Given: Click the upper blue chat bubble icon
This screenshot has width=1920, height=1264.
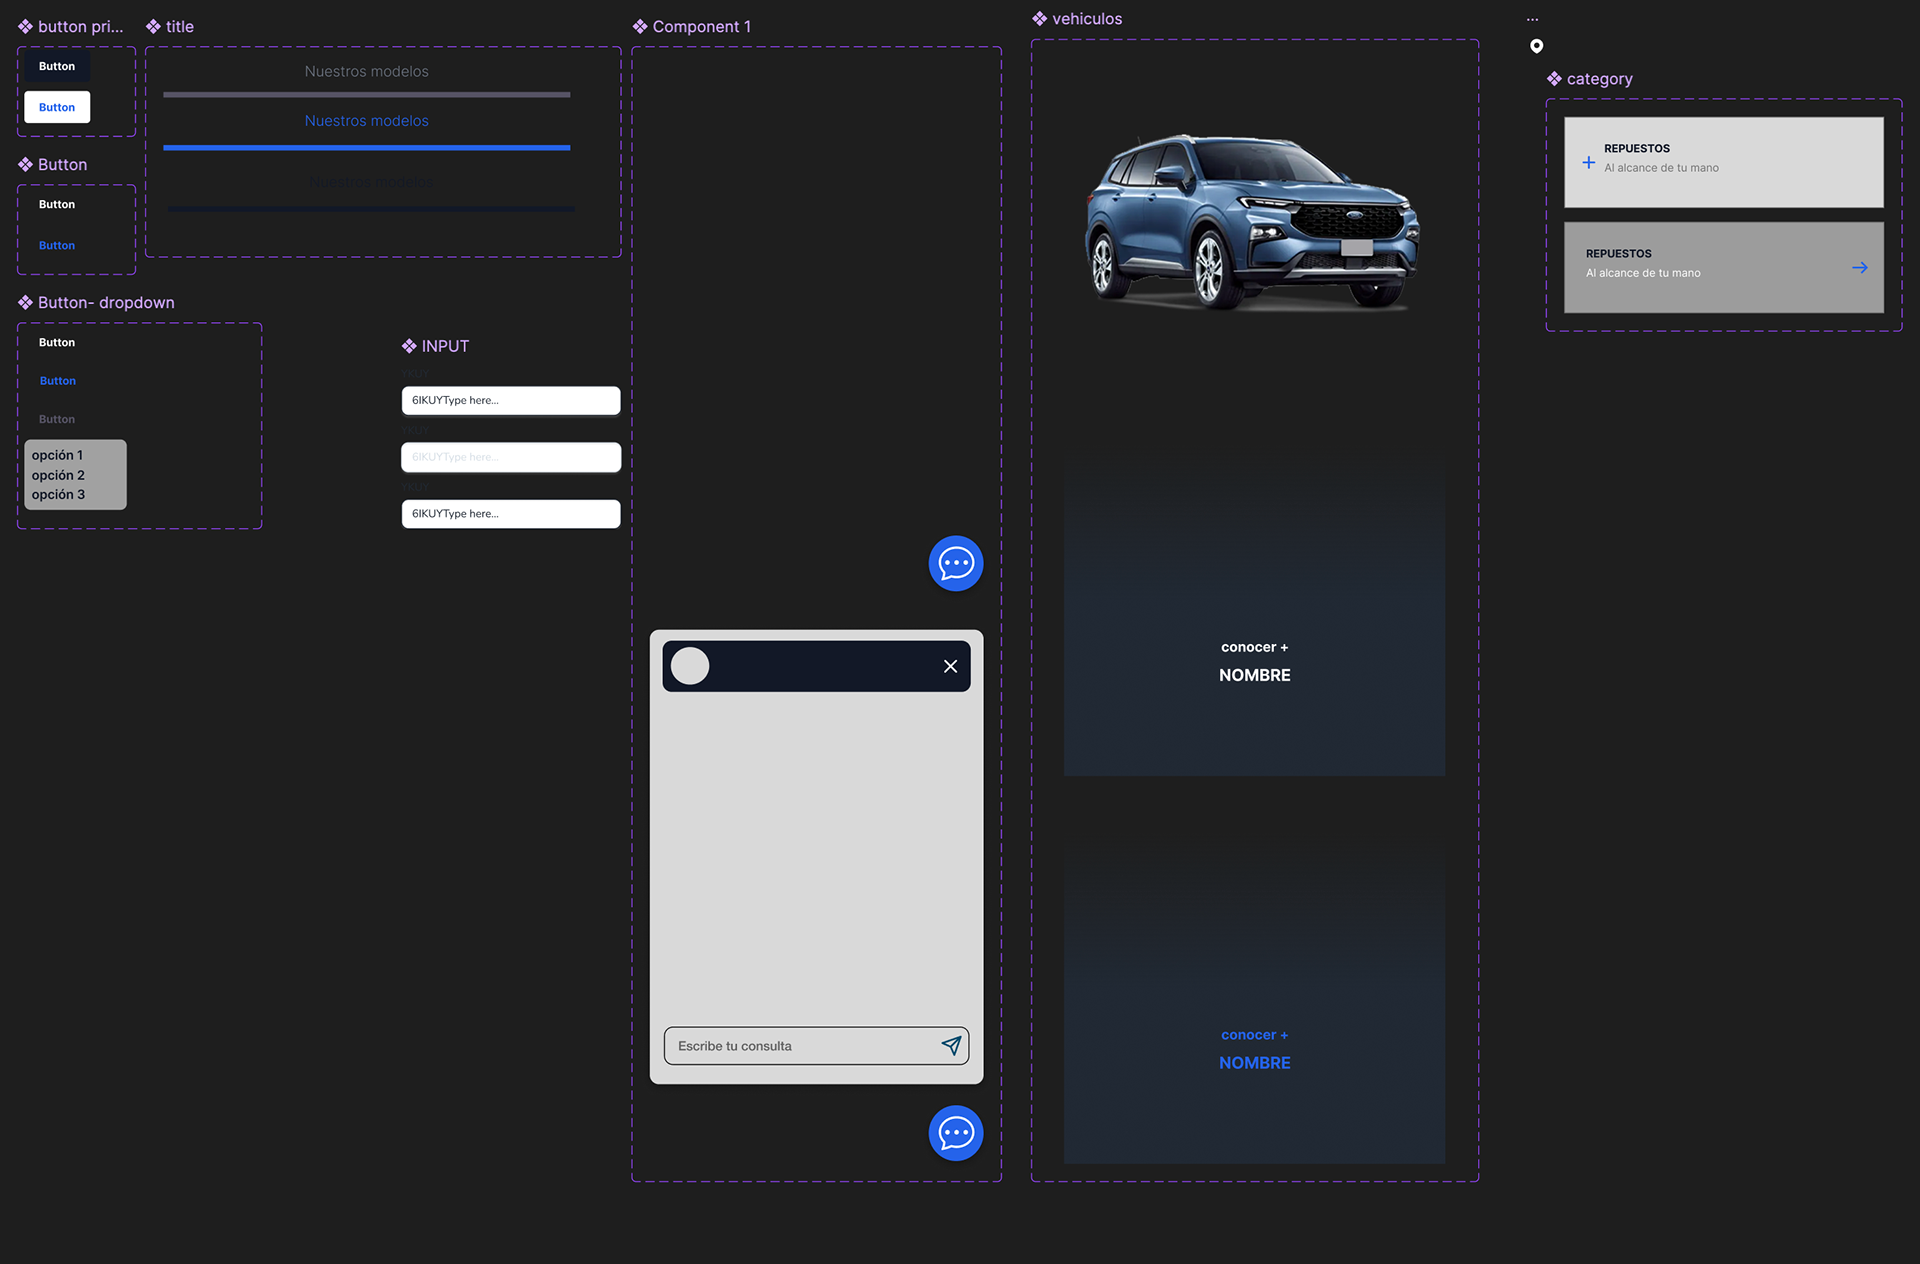Looking at the screenshot, I should coord(955,563).
